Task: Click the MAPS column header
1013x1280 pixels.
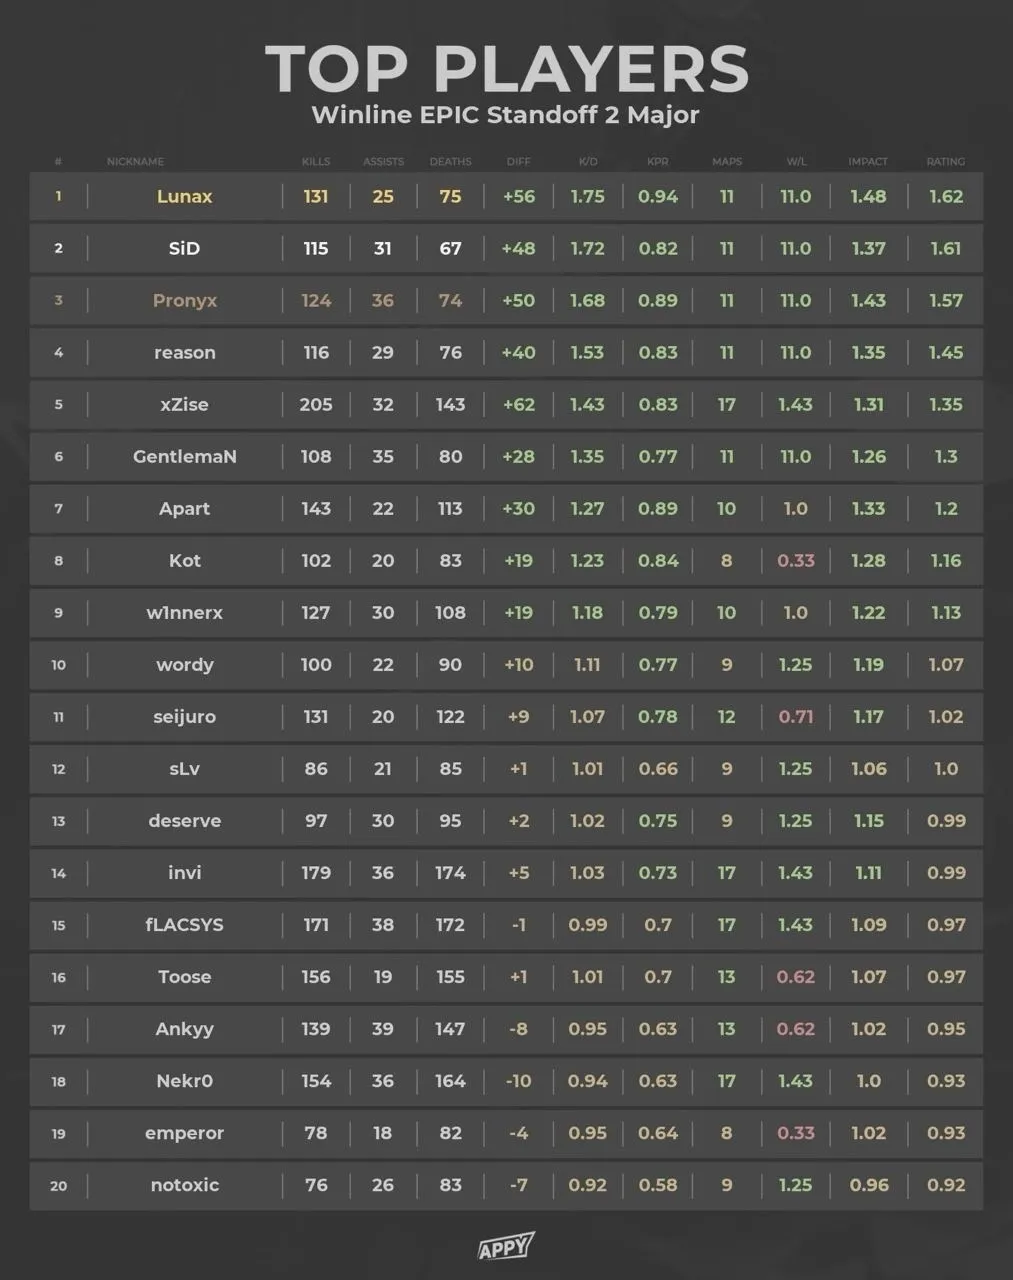Action: (727, 162)
